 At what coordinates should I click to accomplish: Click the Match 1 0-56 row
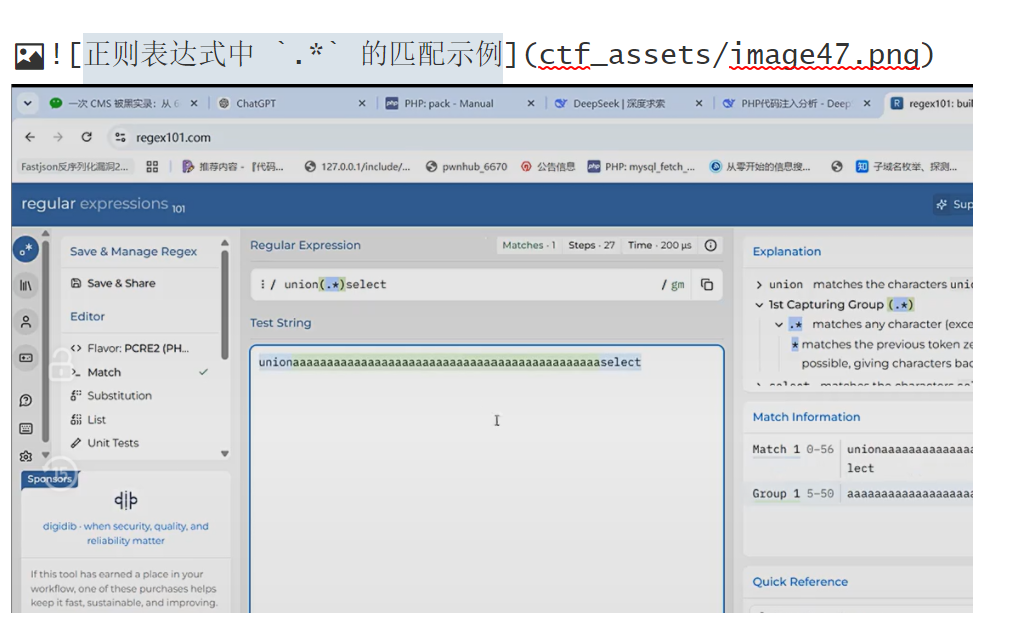click(x=862, y=458)
